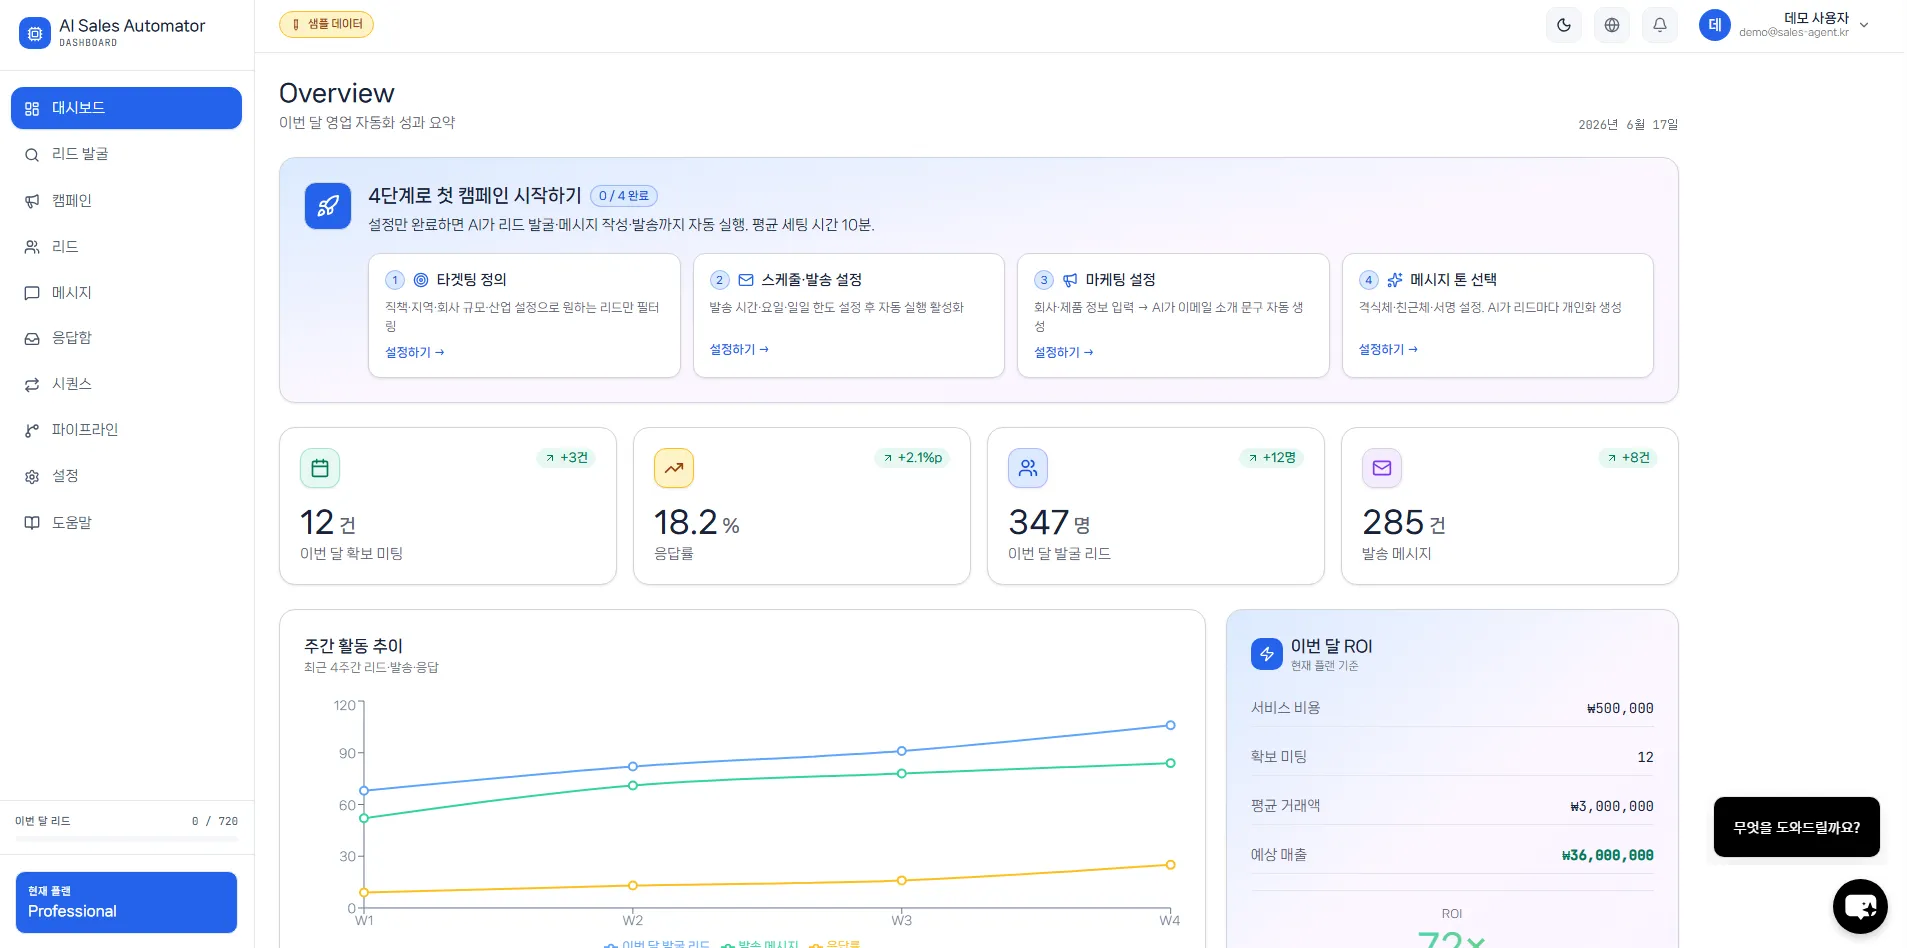The height and width of the screenshot is (948, 1907).
Task: Click the AI Sales Automator logo icon
Action: click(x=35, y=33)
